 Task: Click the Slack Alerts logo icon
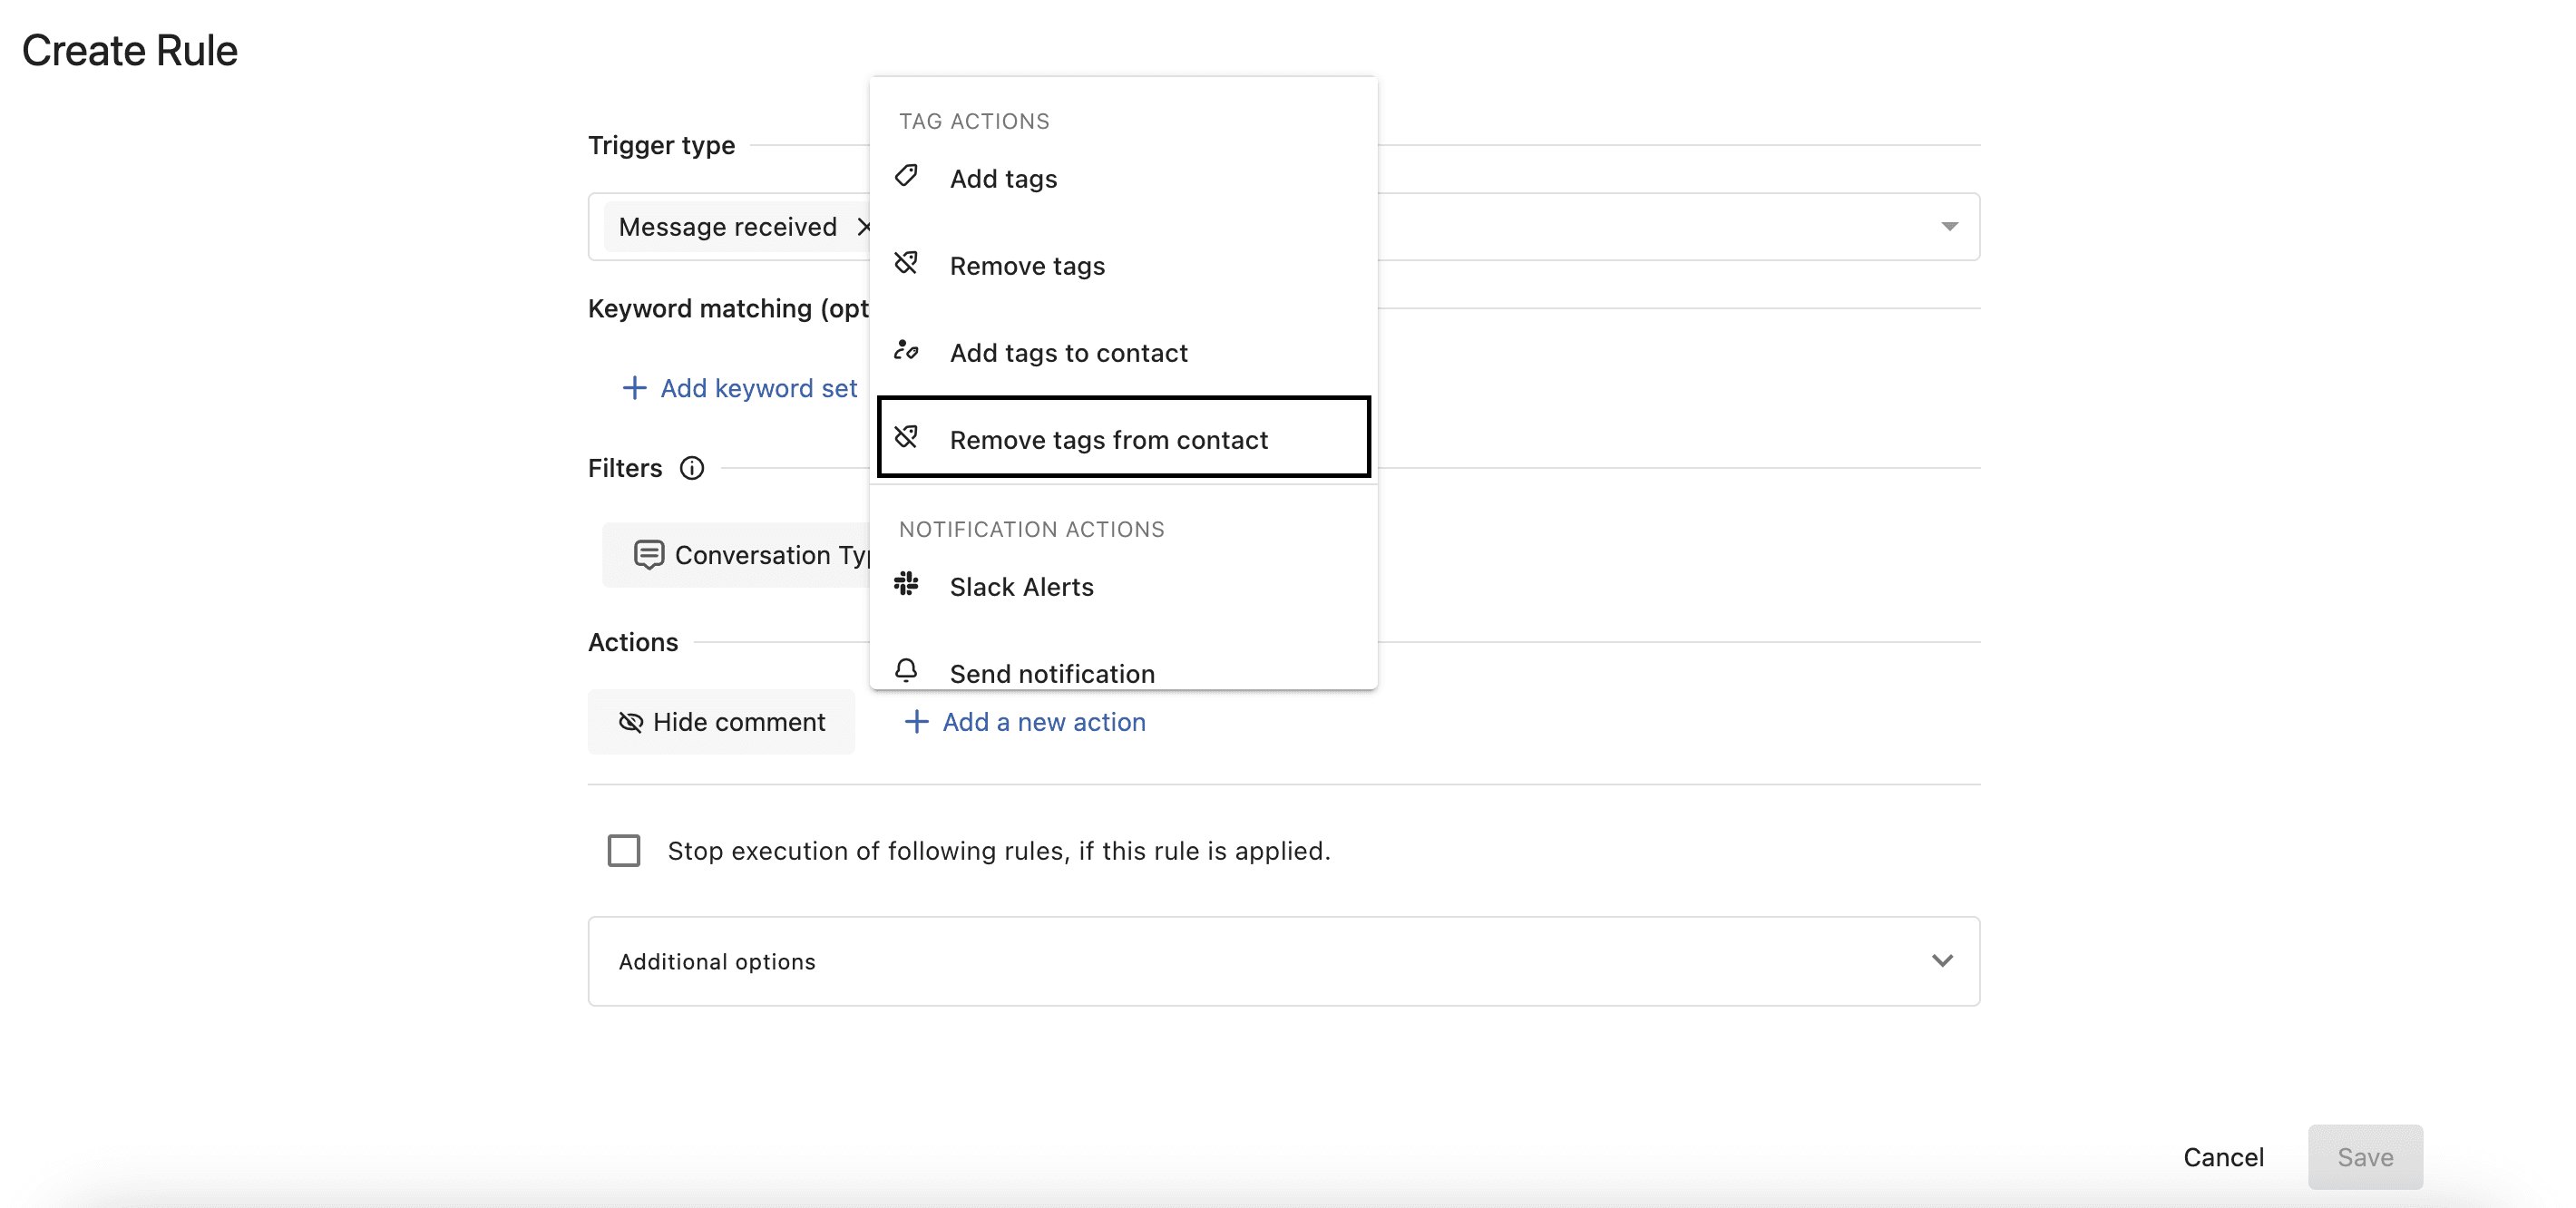906,584
